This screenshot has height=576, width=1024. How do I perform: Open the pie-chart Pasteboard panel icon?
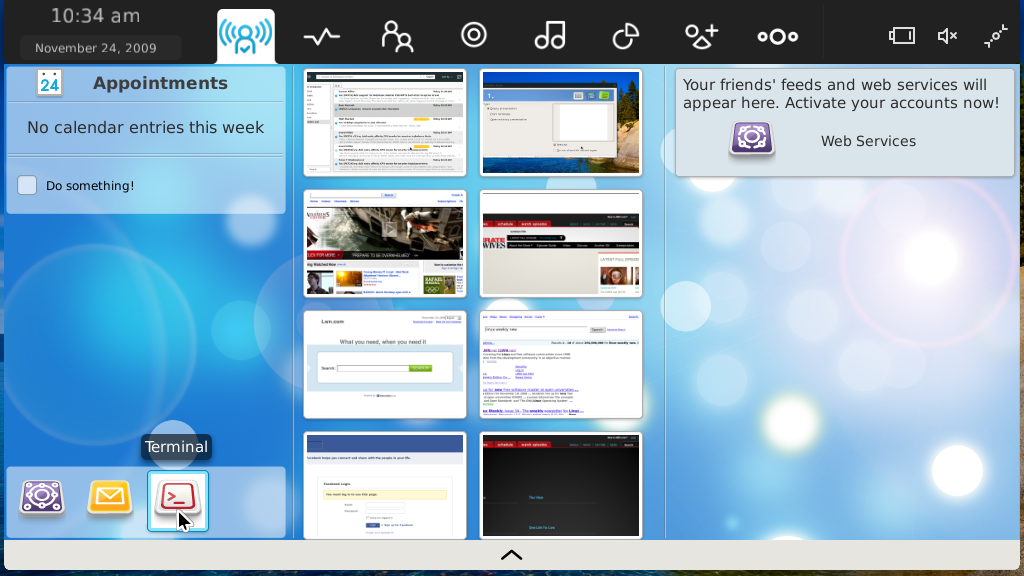[x=626, y=36]
